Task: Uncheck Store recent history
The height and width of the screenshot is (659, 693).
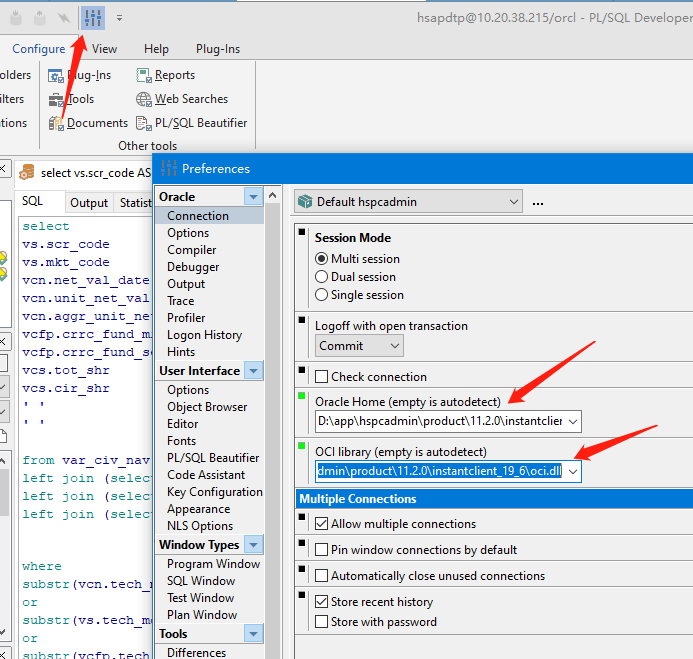Action: pyautogui.click(x=322, y=602)
